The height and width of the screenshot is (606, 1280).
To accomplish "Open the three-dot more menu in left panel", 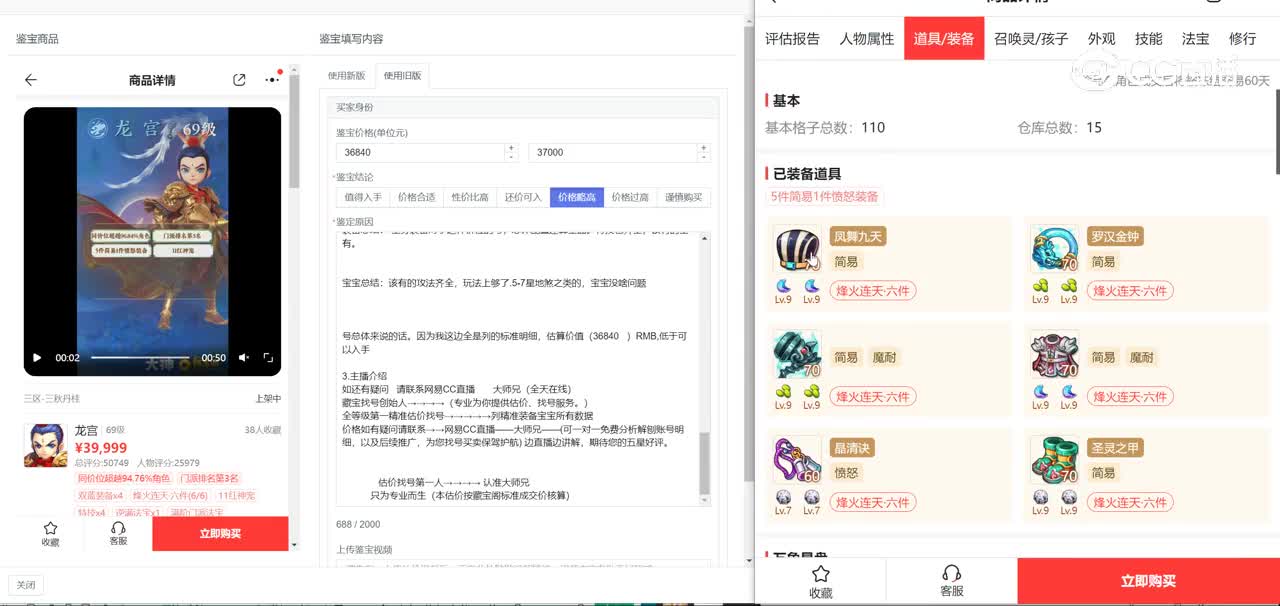I will 272,80.
